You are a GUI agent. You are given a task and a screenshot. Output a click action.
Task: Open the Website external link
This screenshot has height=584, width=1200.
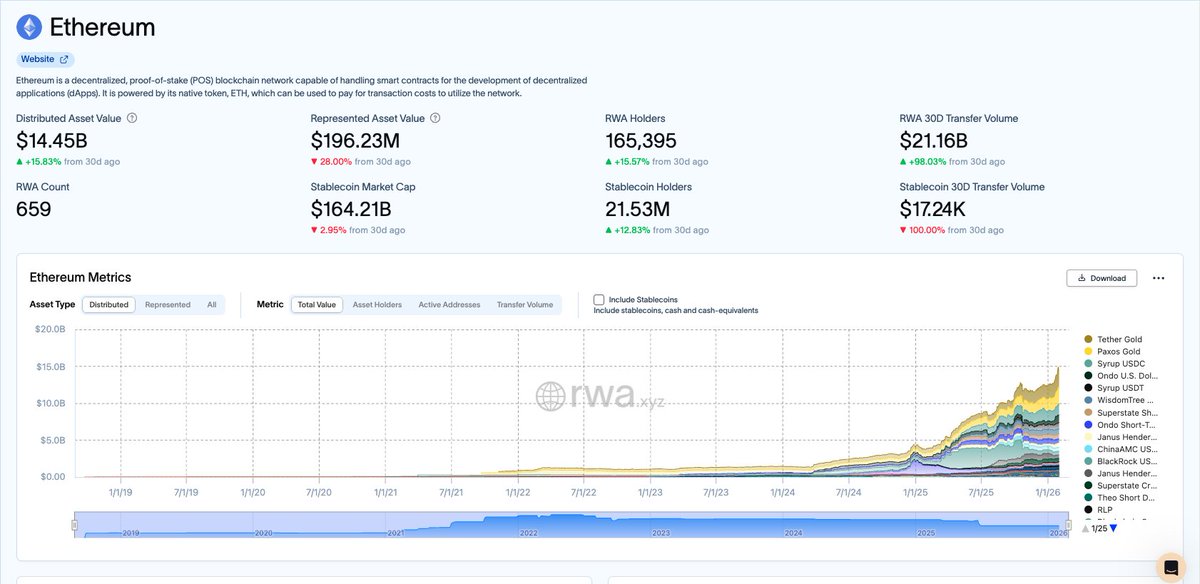[x=45, y=59]
